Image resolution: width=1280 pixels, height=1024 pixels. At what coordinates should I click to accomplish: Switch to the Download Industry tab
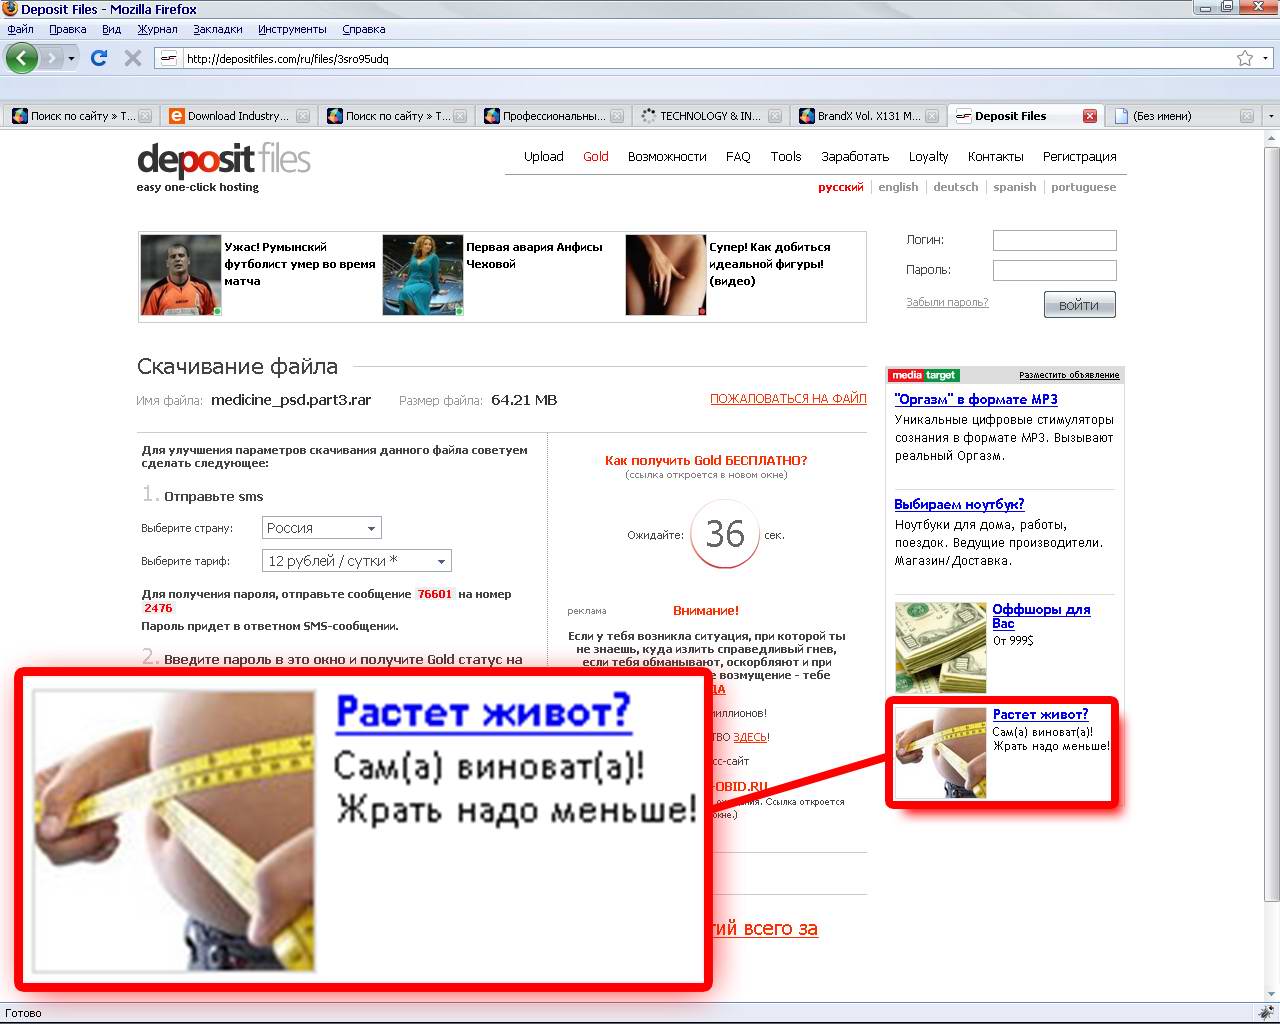(238, 116)
